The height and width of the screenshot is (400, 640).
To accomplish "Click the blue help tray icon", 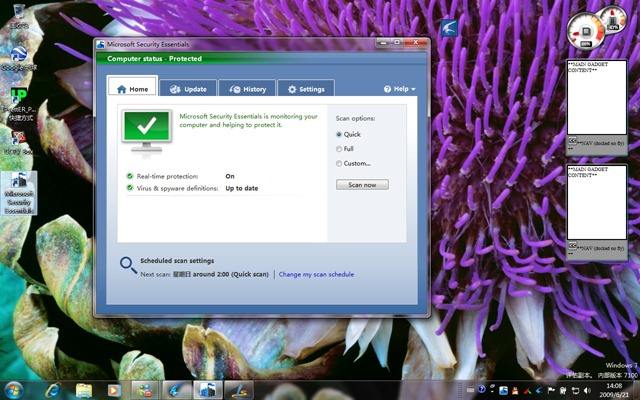I will 482,390.
